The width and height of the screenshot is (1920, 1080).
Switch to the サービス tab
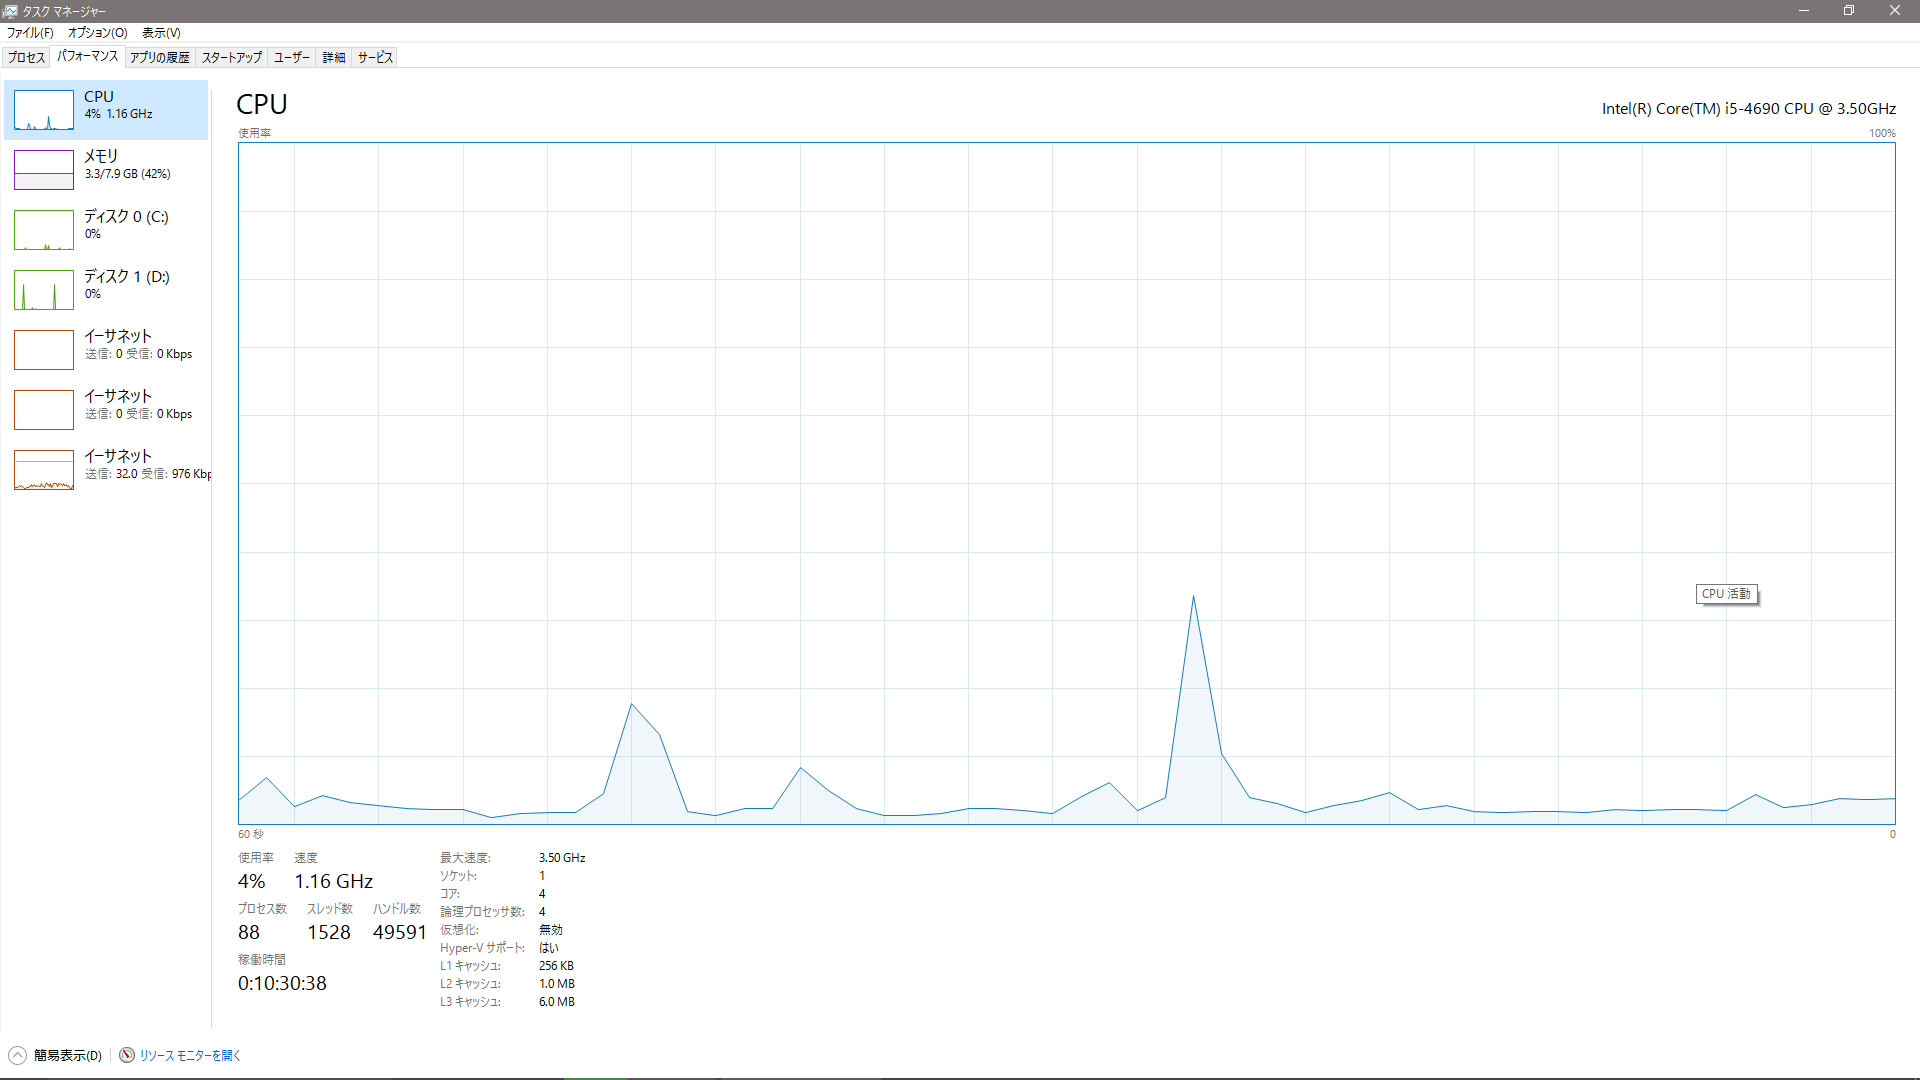tap(375, 58)
